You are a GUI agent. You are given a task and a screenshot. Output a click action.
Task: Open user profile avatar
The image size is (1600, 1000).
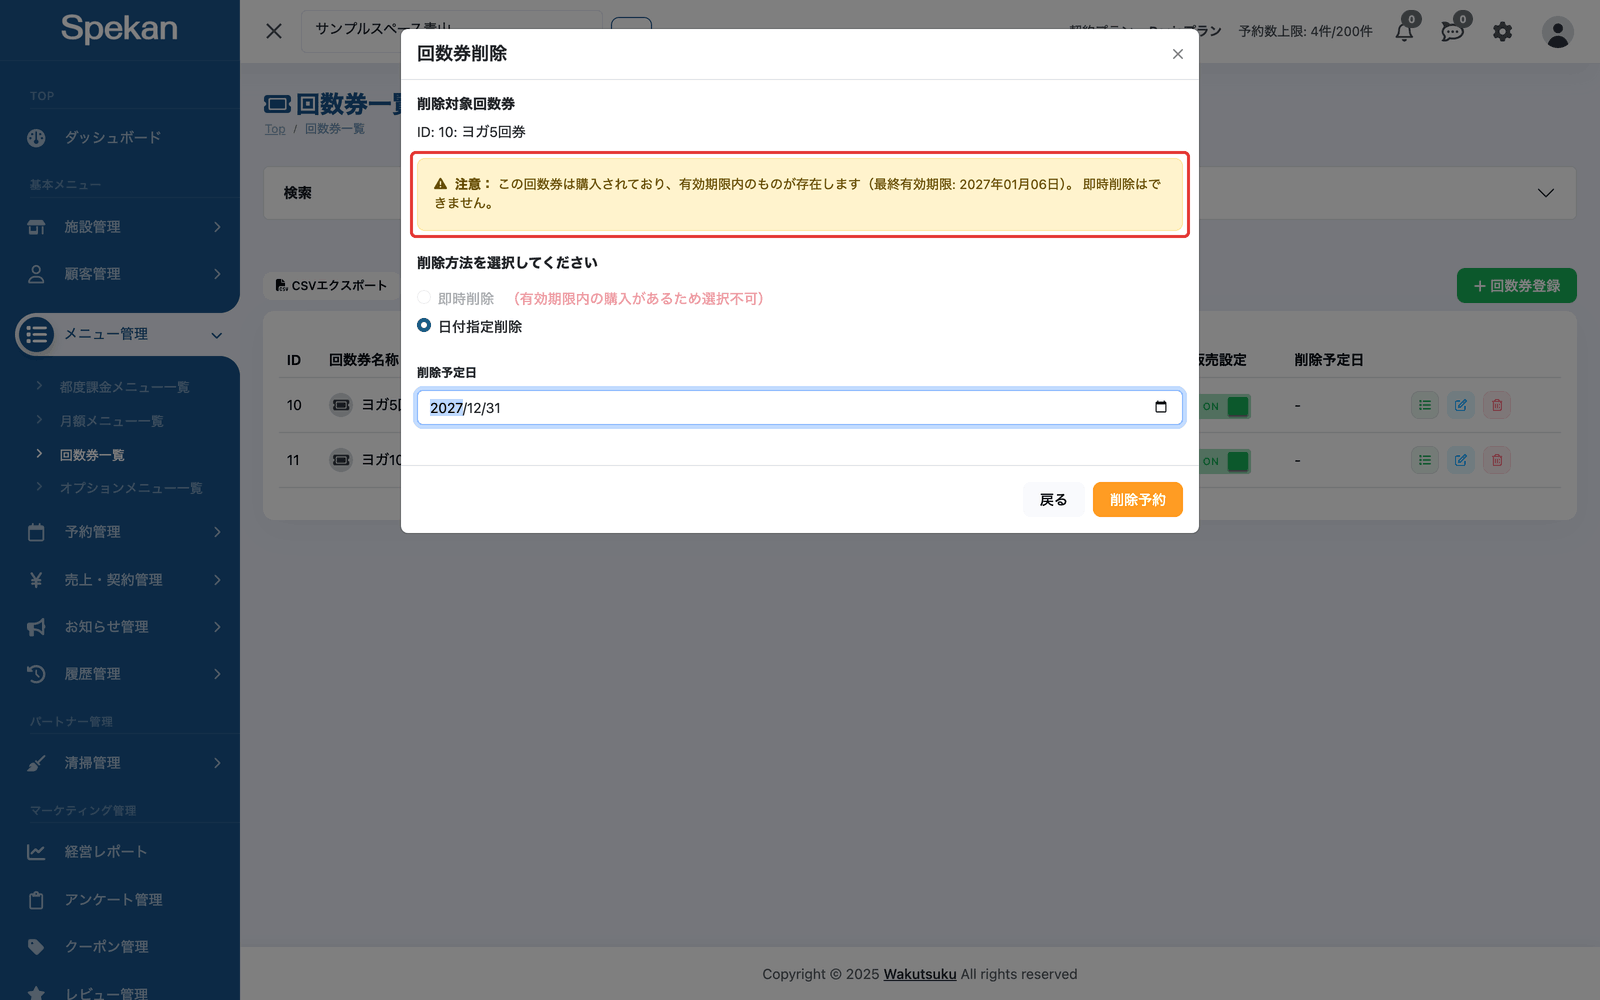[x=1557, y=32]
